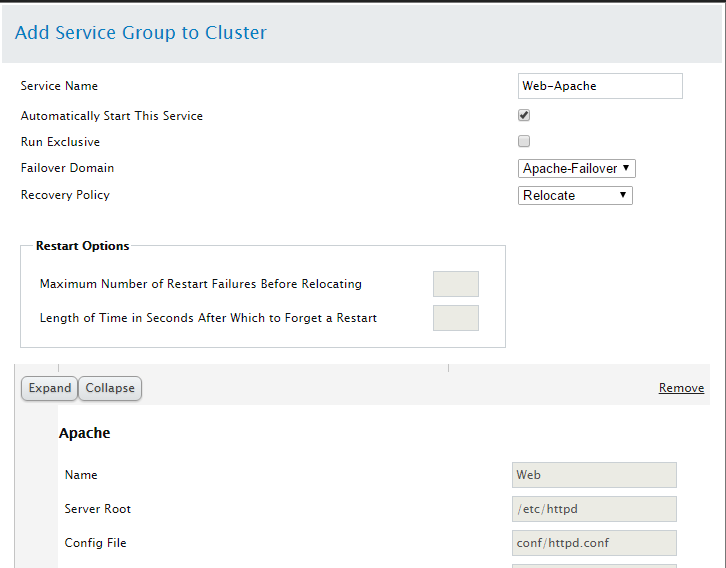Click the Collapse button
Viewport: 726px width, 568px height.
pyautogui.click(x=110, y=388)
